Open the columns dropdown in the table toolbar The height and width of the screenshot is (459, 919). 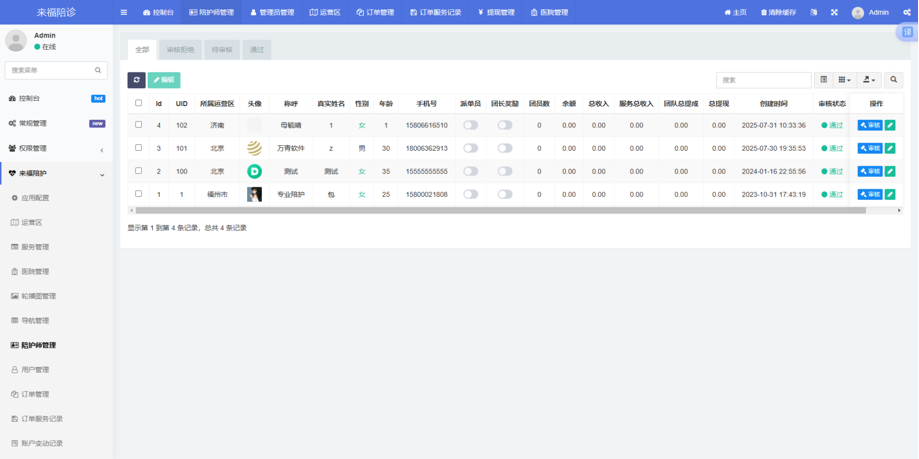[845, 80]
